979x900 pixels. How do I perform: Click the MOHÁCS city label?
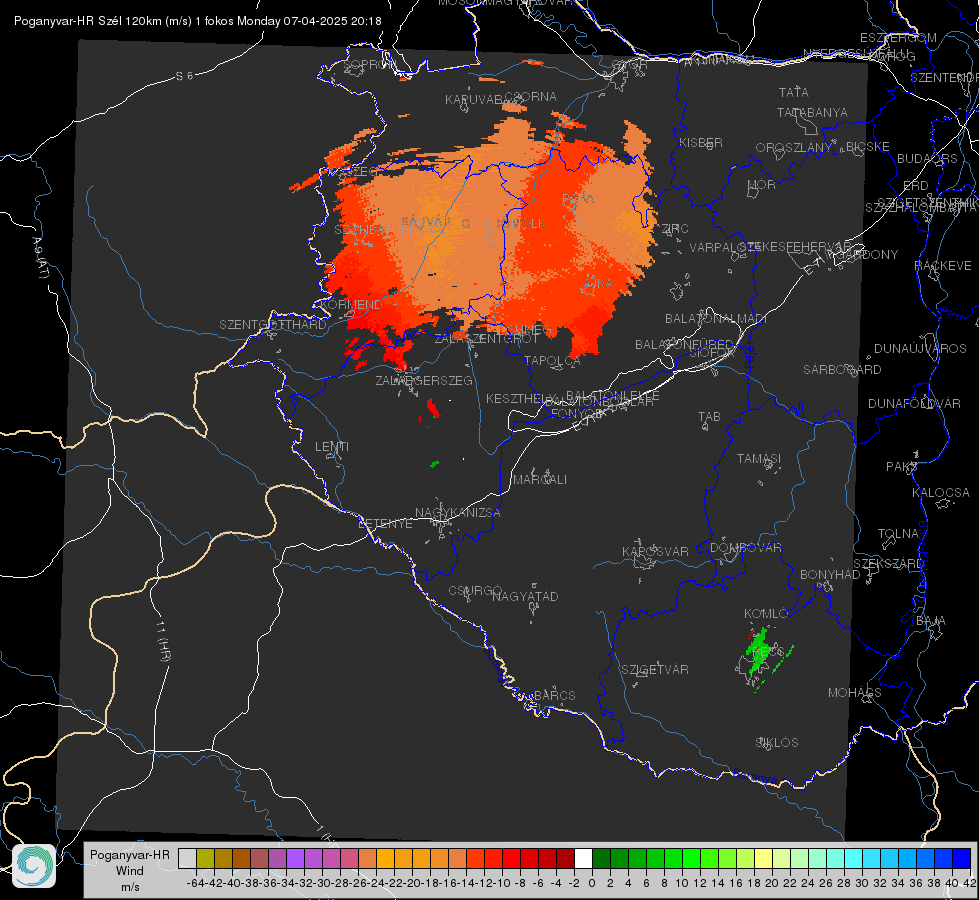click(854, 693)
